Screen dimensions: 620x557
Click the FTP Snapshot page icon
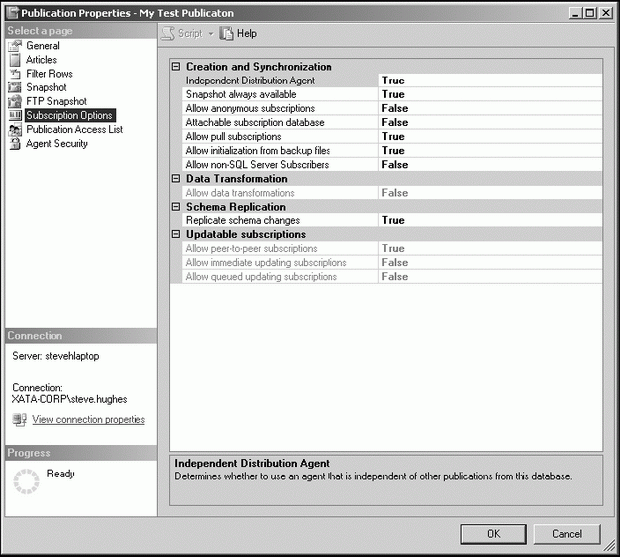point(15,102)
